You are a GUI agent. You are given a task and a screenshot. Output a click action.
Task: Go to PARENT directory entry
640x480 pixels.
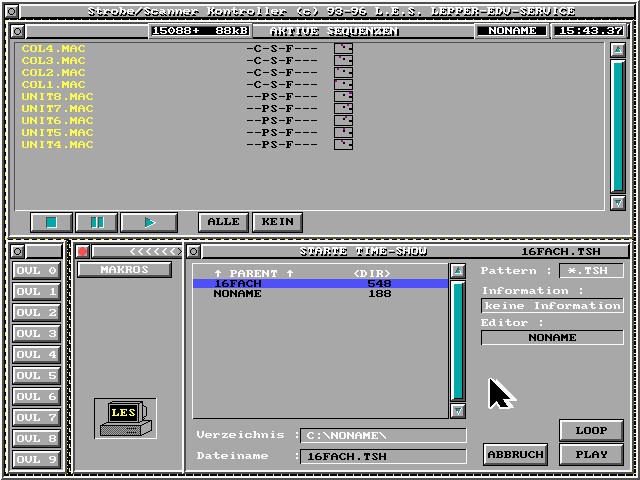pyautogui.click(x=320, y=273)
